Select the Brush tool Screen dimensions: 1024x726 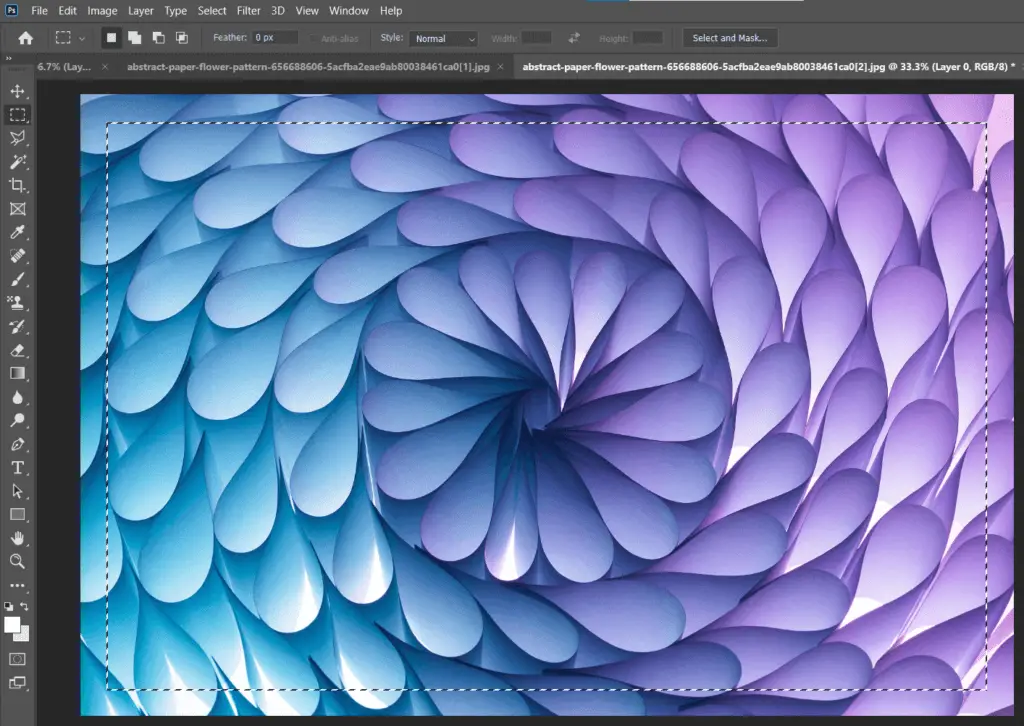pos(18,279)
